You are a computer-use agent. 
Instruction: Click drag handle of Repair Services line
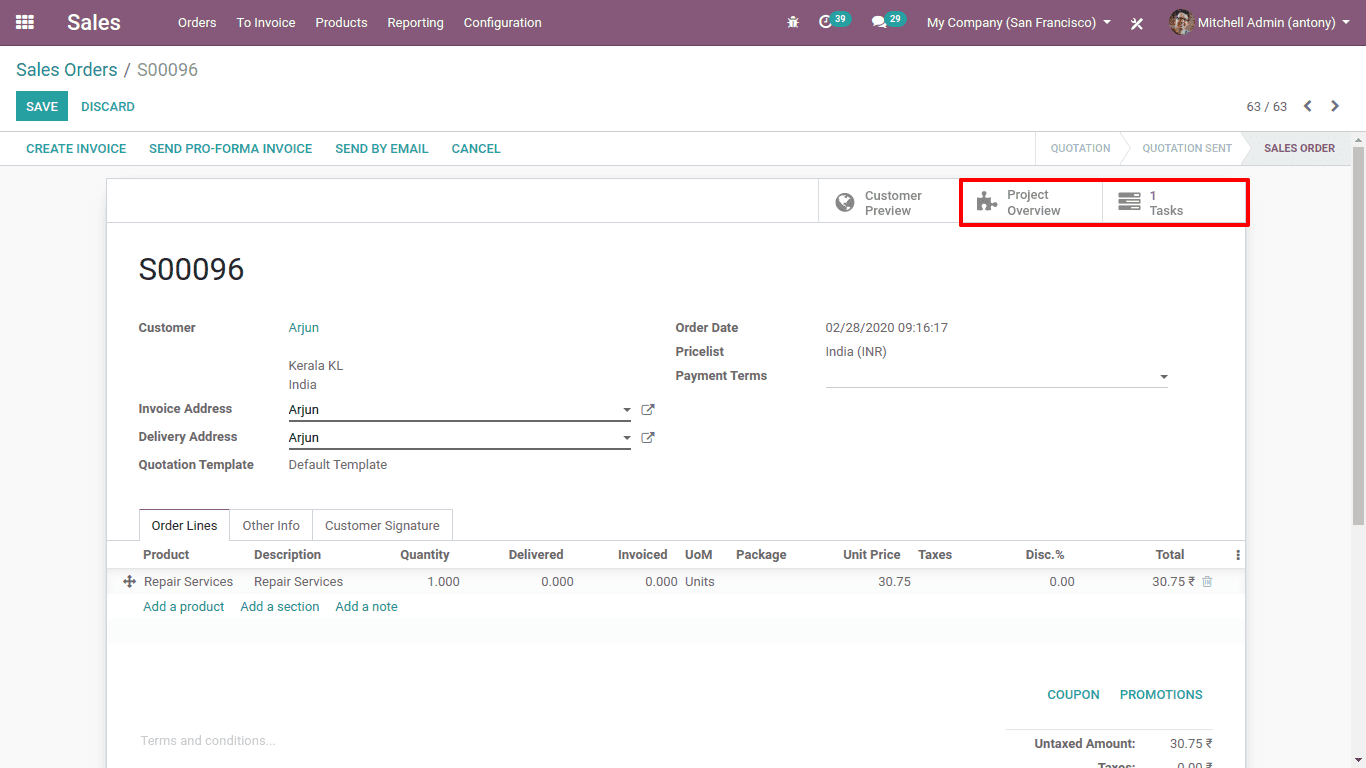click(129, 582)
